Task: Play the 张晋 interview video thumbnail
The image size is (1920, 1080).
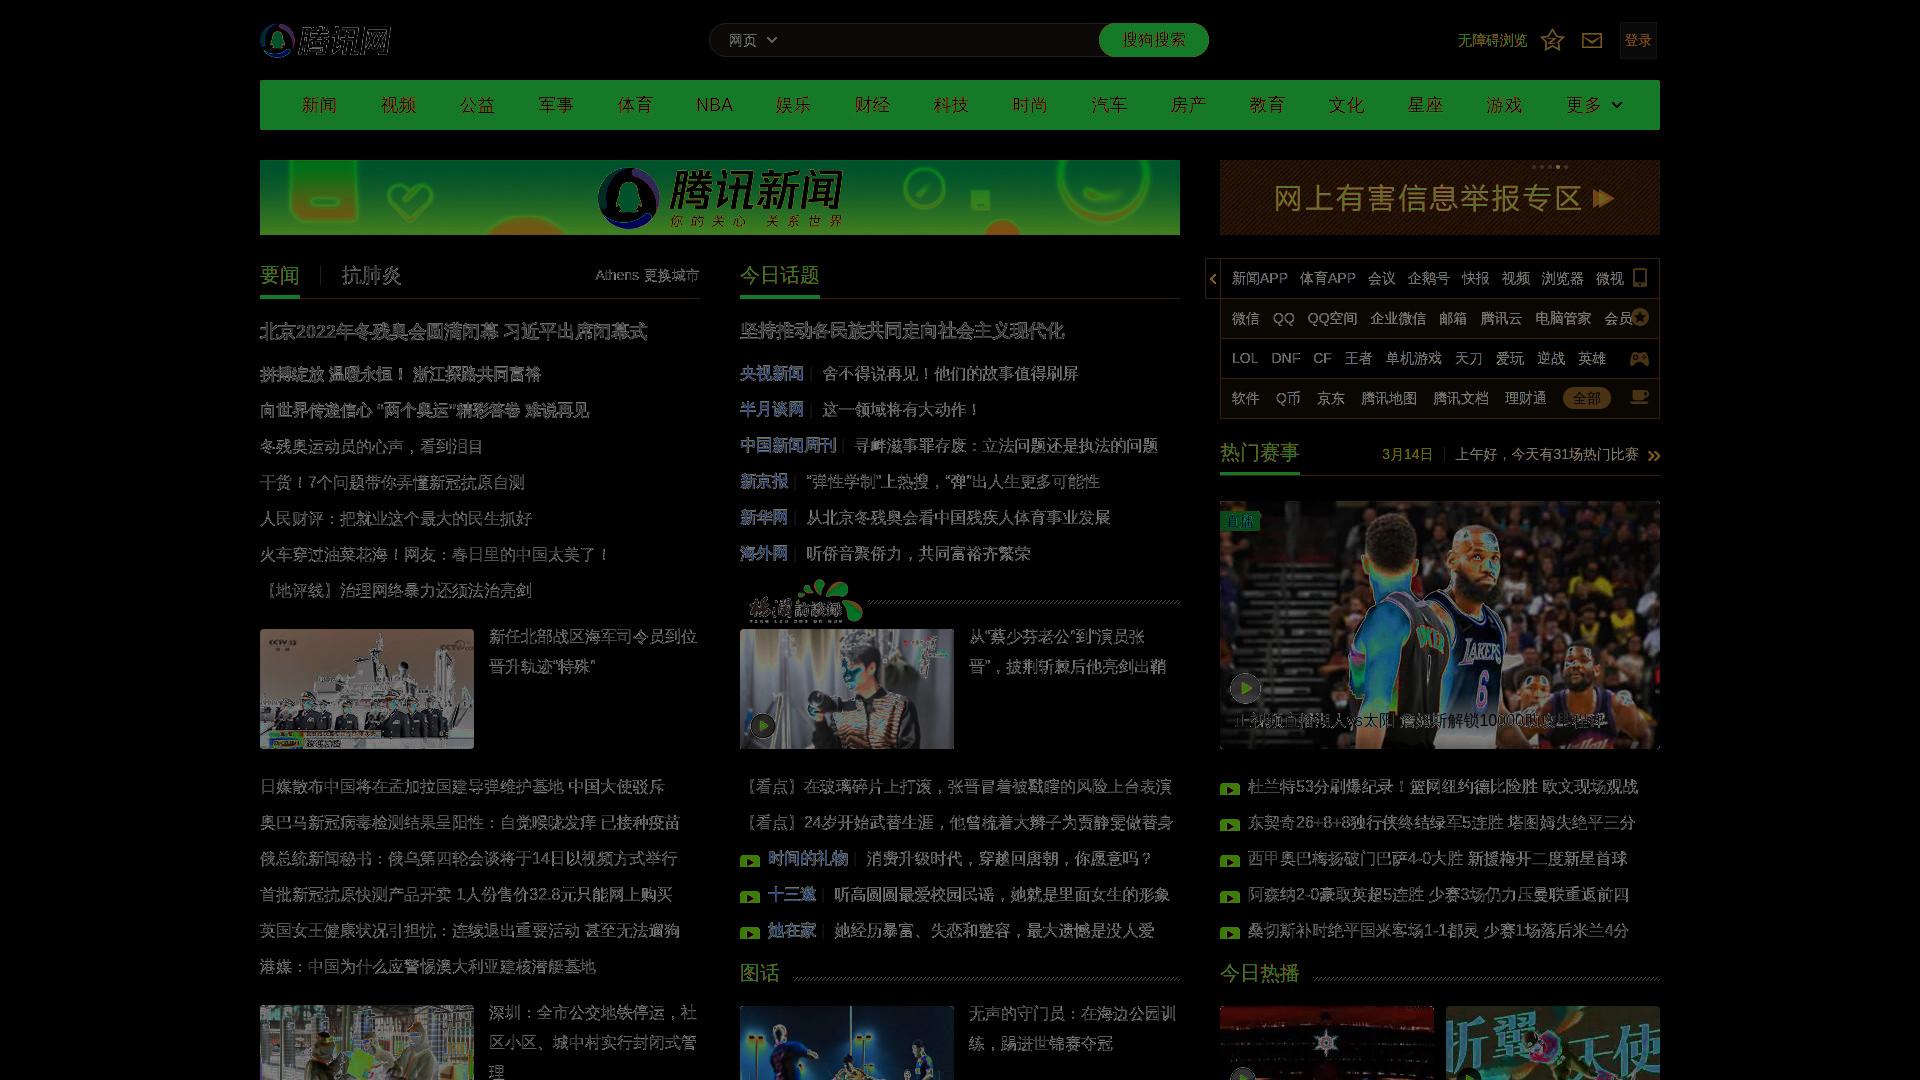Action: click(x=763, y=725)
